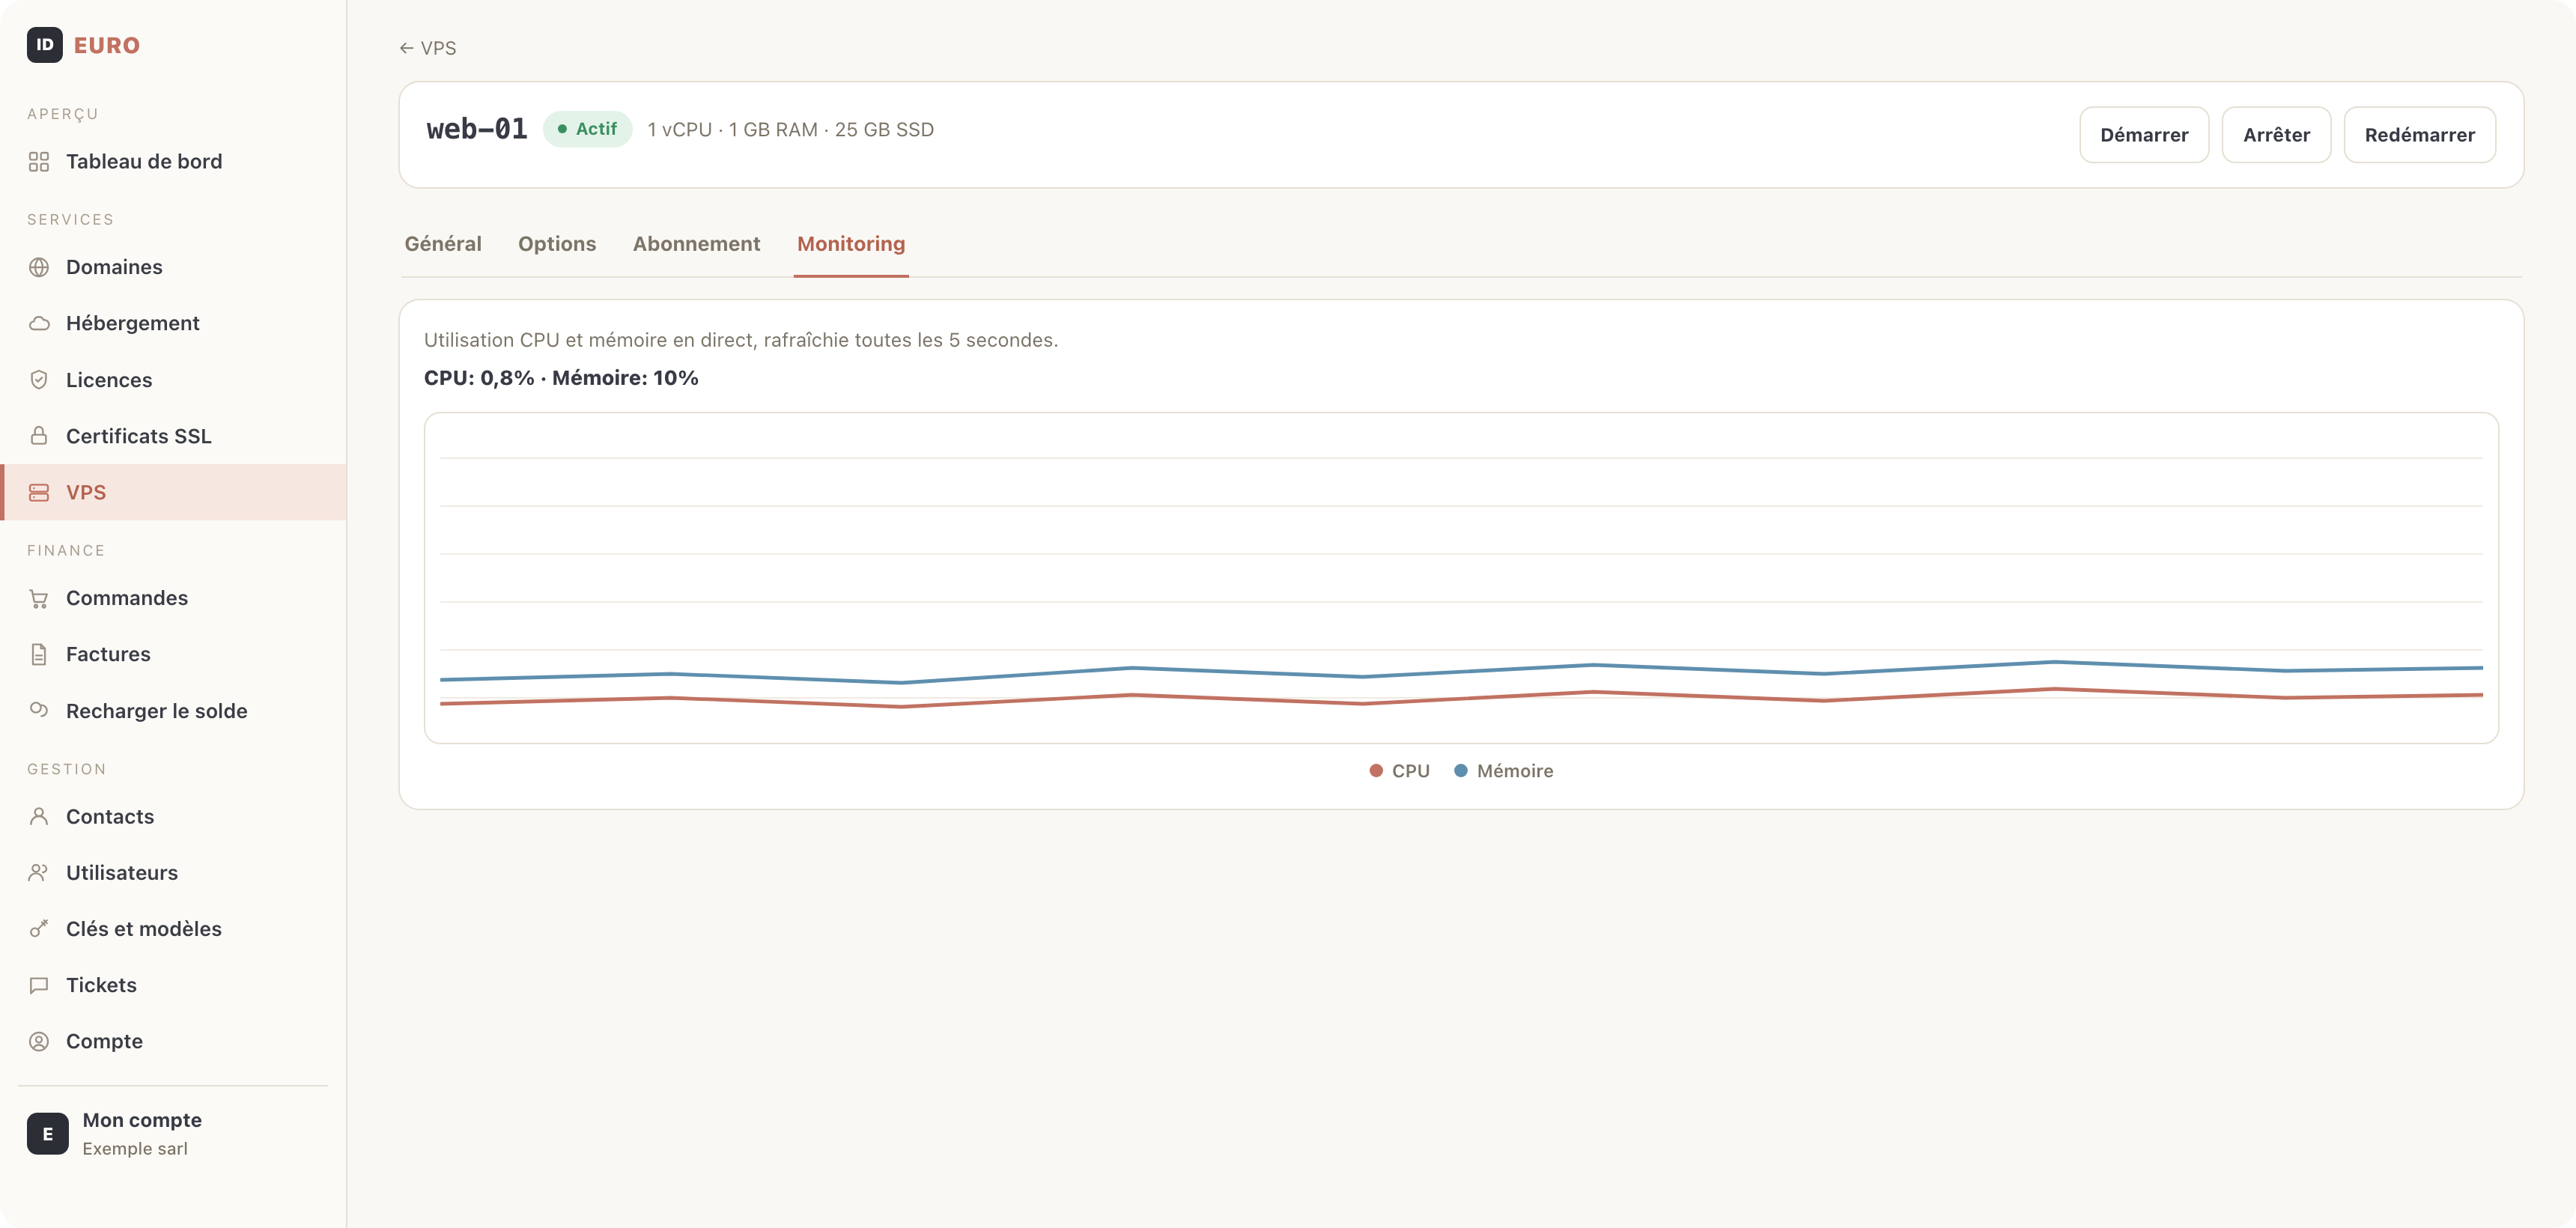Click the red CPU line in the chart

(1461, 698)
